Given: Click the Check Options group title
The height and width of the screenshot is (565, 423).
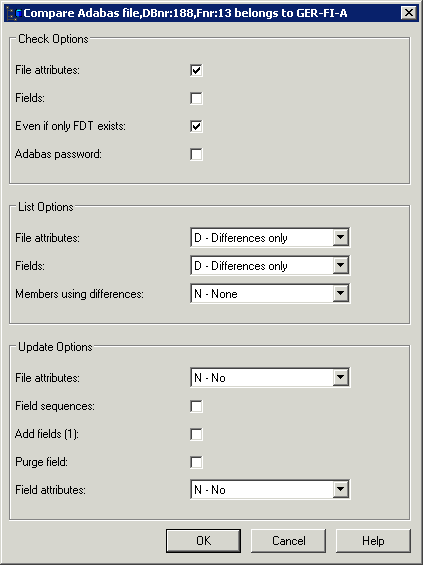Looking at the screenshot, I should coord(53,39).
